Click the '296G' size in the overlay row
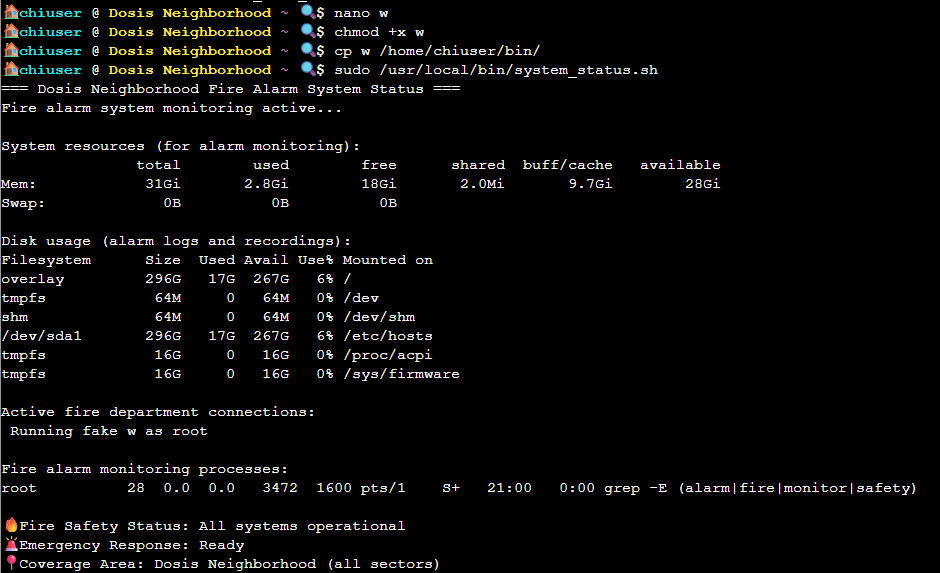Screen dimensions: 940x573 (x=162, y=279)
